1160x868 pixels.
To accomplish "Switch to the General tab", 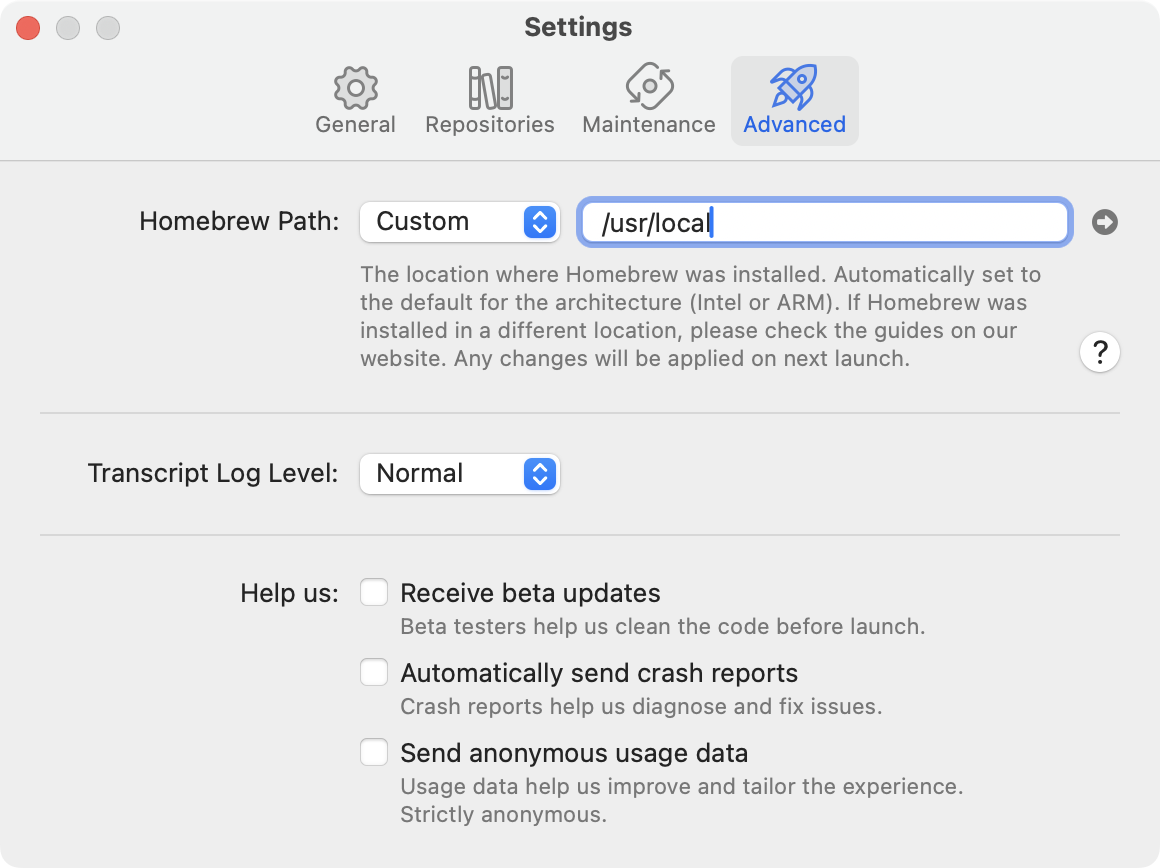I will pyautogui.click(x=355, y=100).
